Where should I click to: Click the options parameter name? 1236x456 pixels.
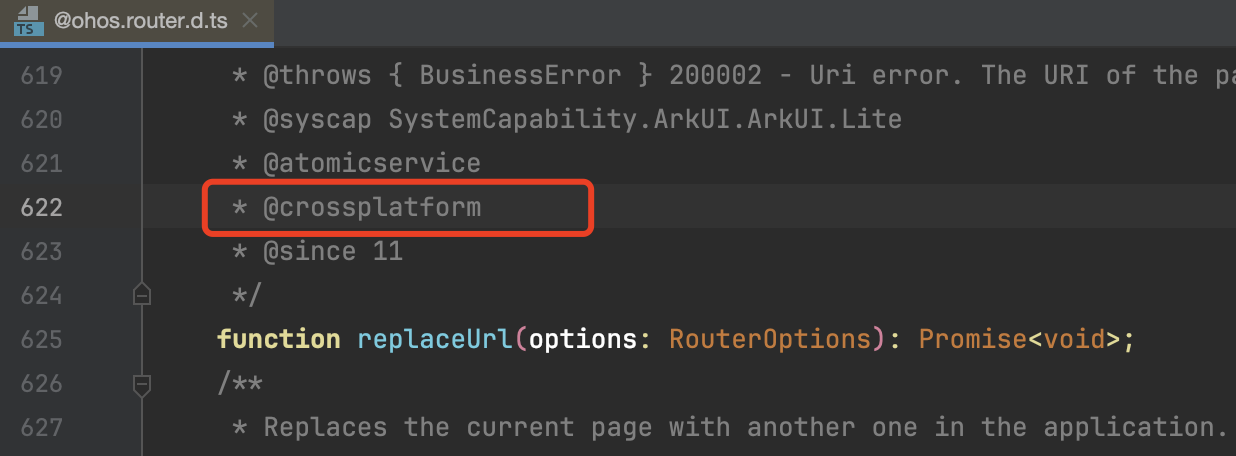pos(583,340)
